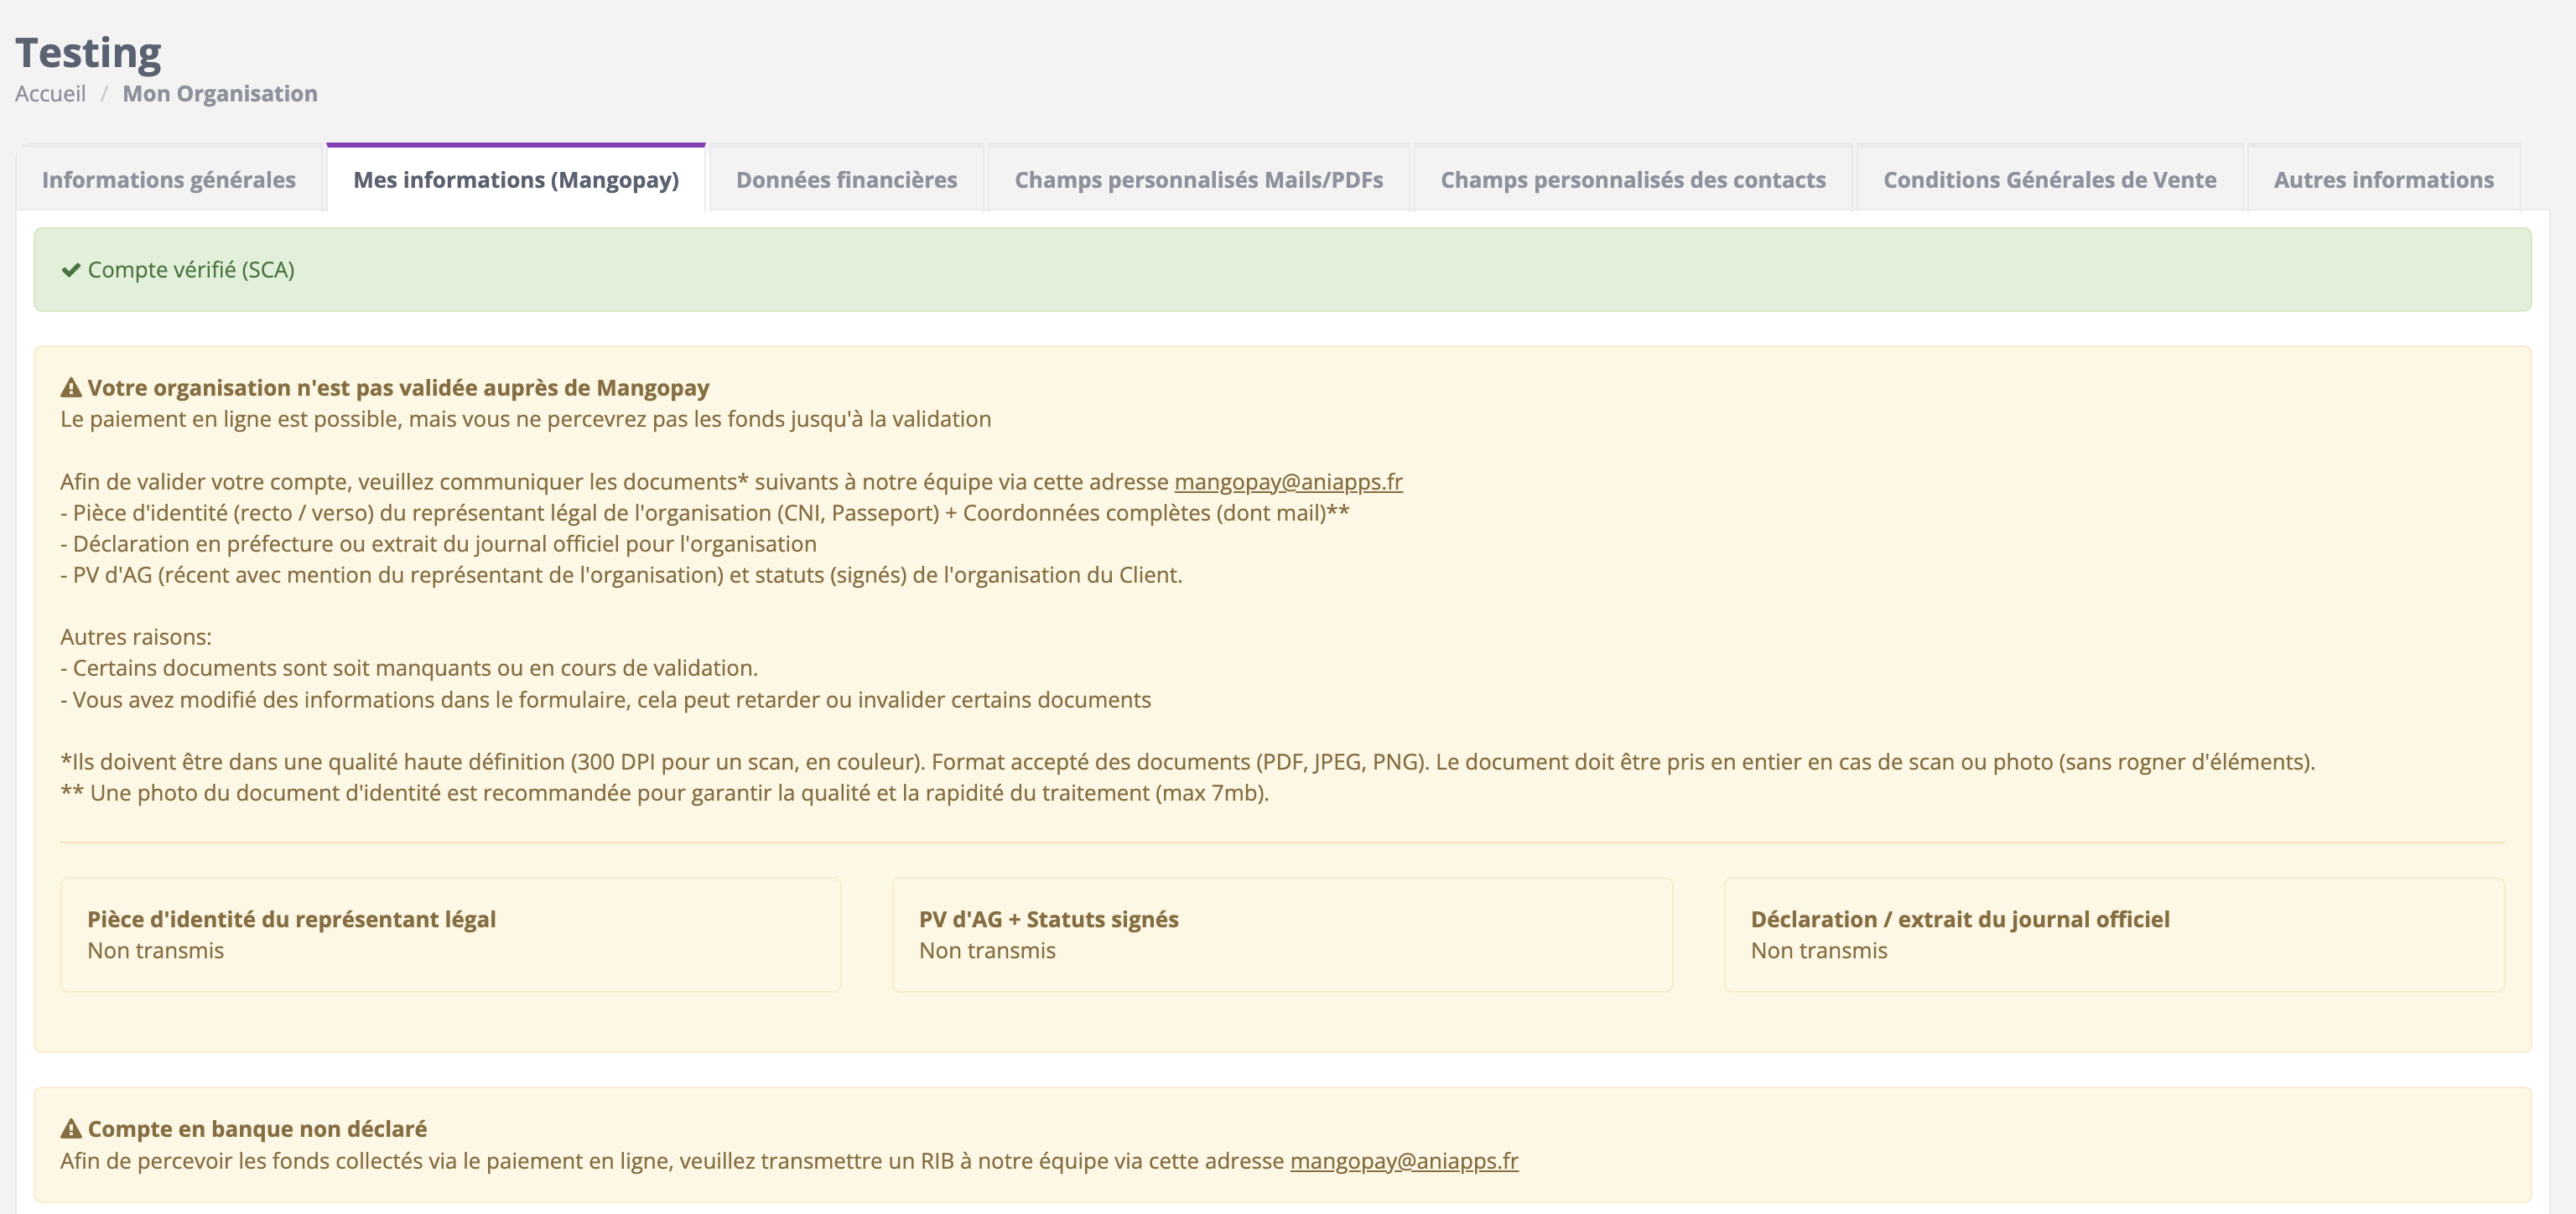Image resolution: width=2576 pixels, height=1214 pixels.
Task: Click Mon Organisation breadcrumb item
Action: (220, 94)
